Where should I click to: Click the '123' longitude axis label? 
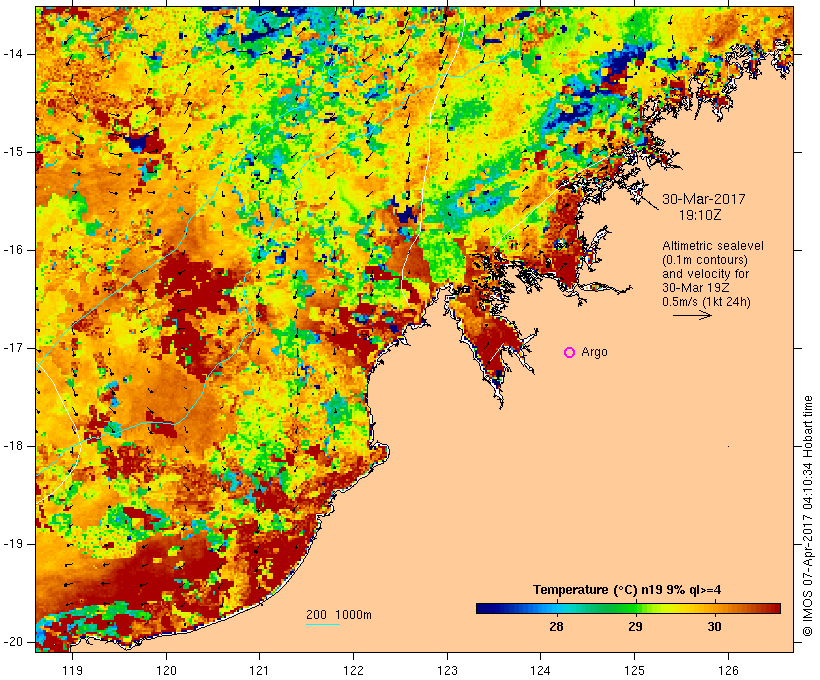point(448,670)
